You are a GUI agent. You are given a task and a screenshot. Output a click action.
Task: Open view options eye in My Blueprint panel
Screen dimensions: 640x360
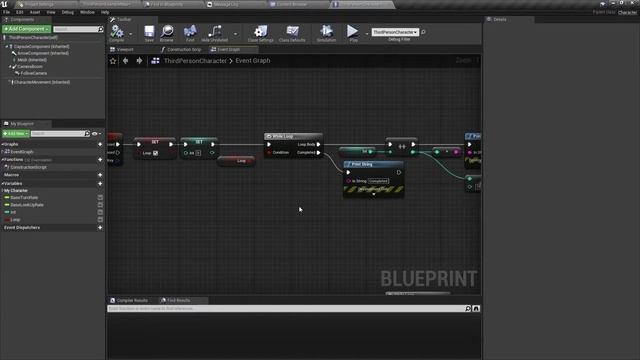96,133
